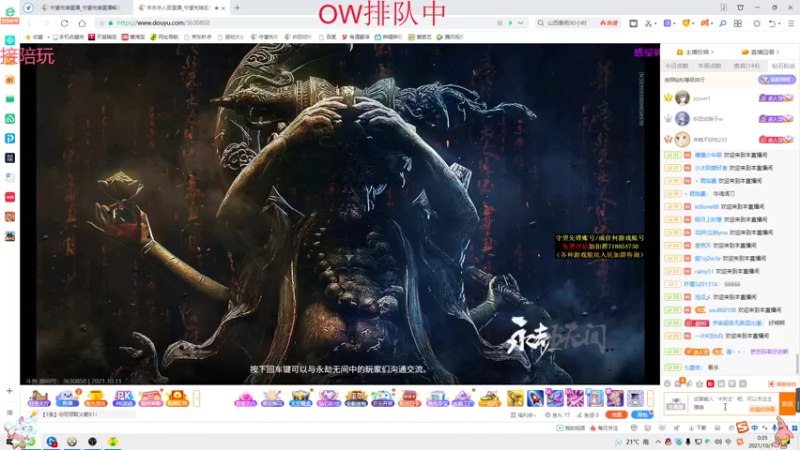This screenshot has height=450, width=800.
Task: Go to the browser home page icon
Action: [x=82, y=23]
